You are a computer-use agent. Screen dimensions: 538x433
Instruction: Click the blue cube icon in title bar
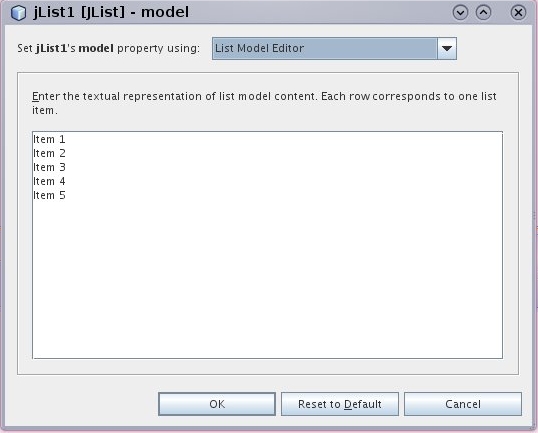[18, 13]
